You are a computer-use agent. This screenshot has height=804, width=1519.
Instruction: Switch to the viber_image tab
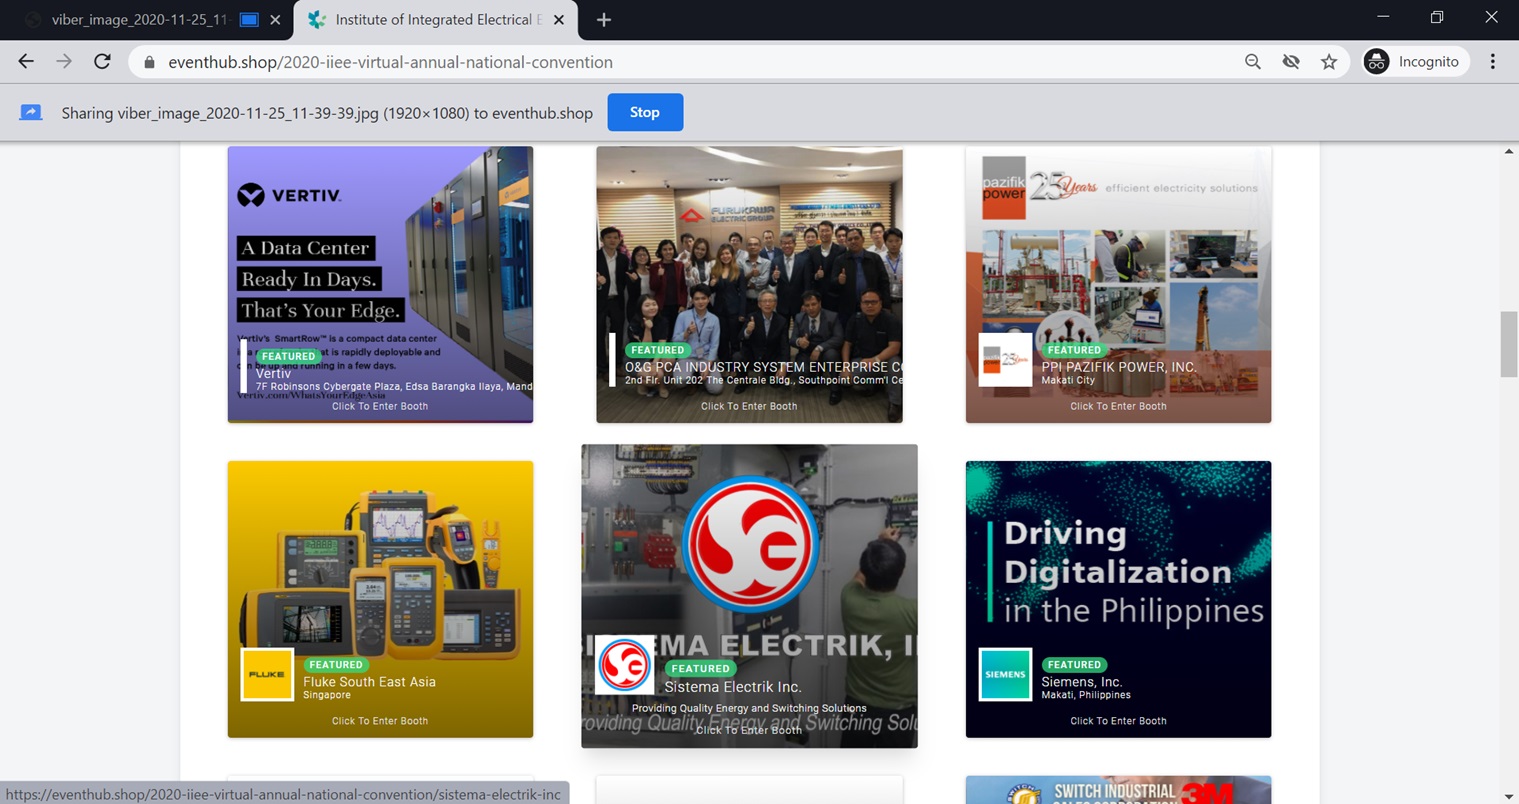click(x=140, y=20)
